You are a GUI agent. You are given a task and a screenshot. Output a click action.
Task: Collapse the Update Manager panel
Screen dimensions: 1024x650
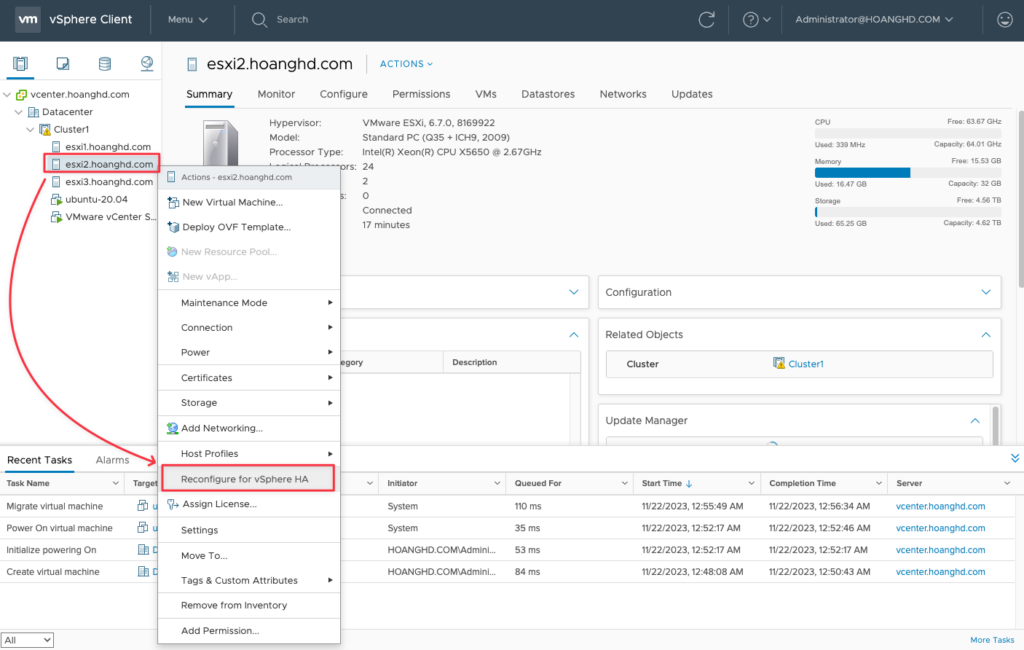[x=975, y=421]
